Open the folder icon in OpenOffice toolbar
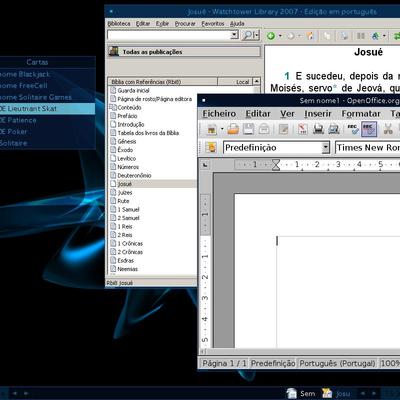The image size is (400, 400). 233,129
